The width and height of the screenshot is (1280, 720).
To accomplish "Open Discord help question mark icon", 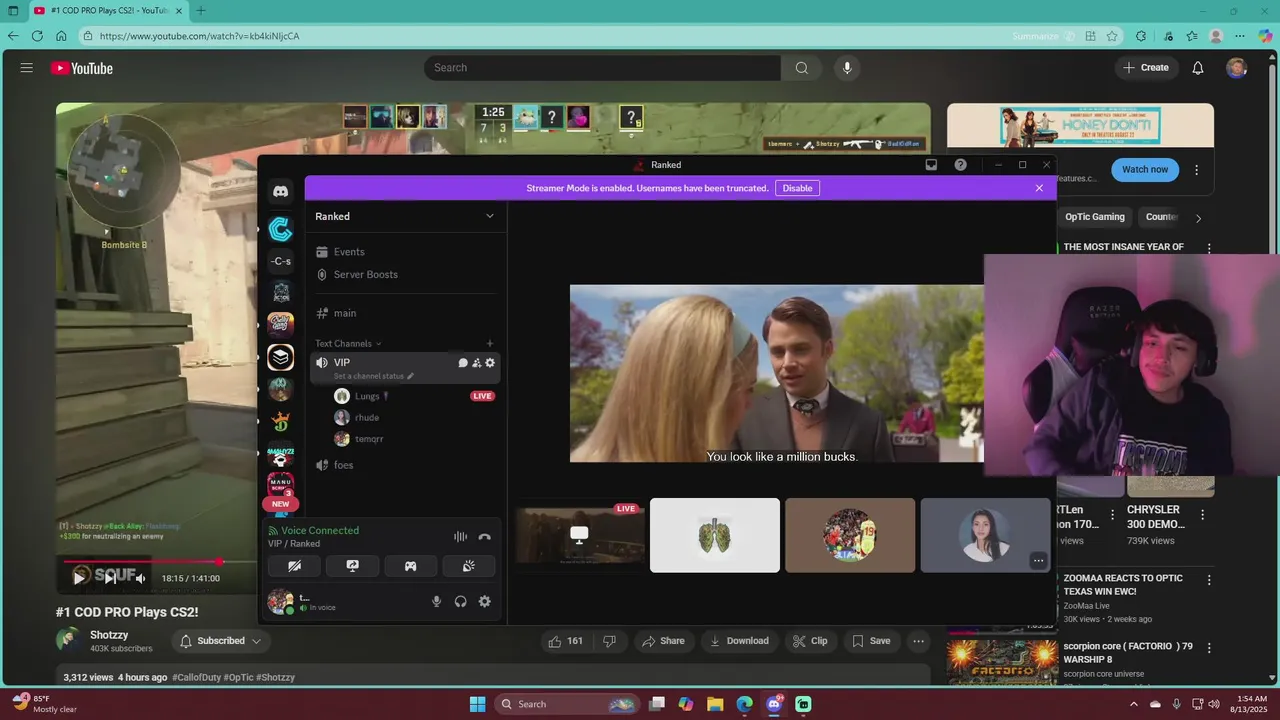I will (x=961, y=165).
